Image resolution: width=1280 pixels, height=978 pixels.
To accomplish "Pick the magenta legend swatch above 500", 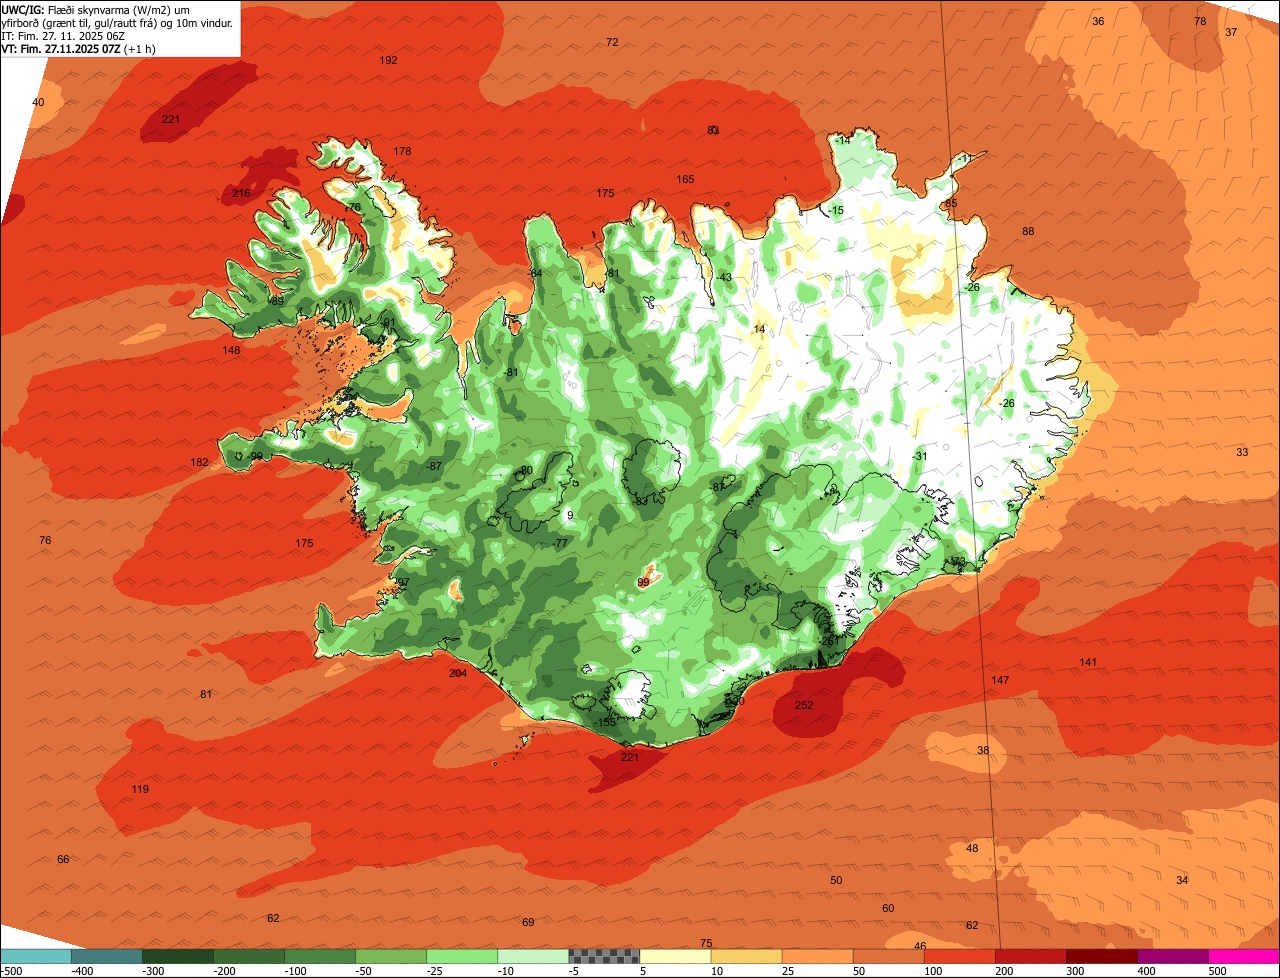I will (1243, 956).
